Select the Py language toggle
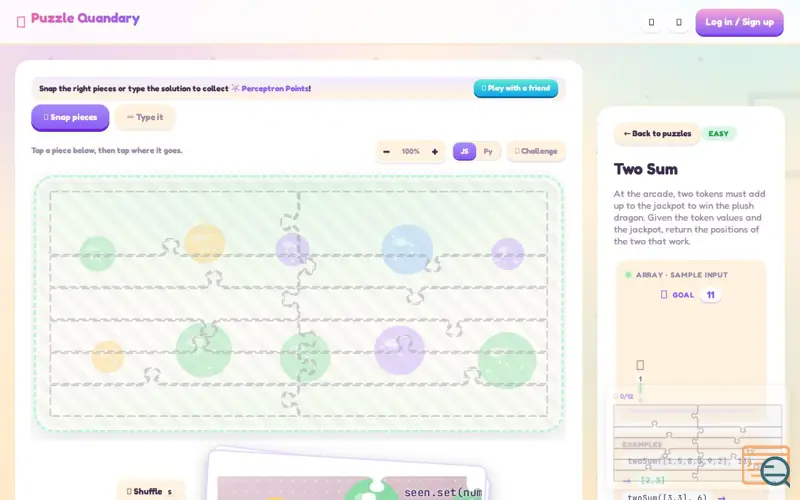 pyautogui.click(x=488, y=152)
